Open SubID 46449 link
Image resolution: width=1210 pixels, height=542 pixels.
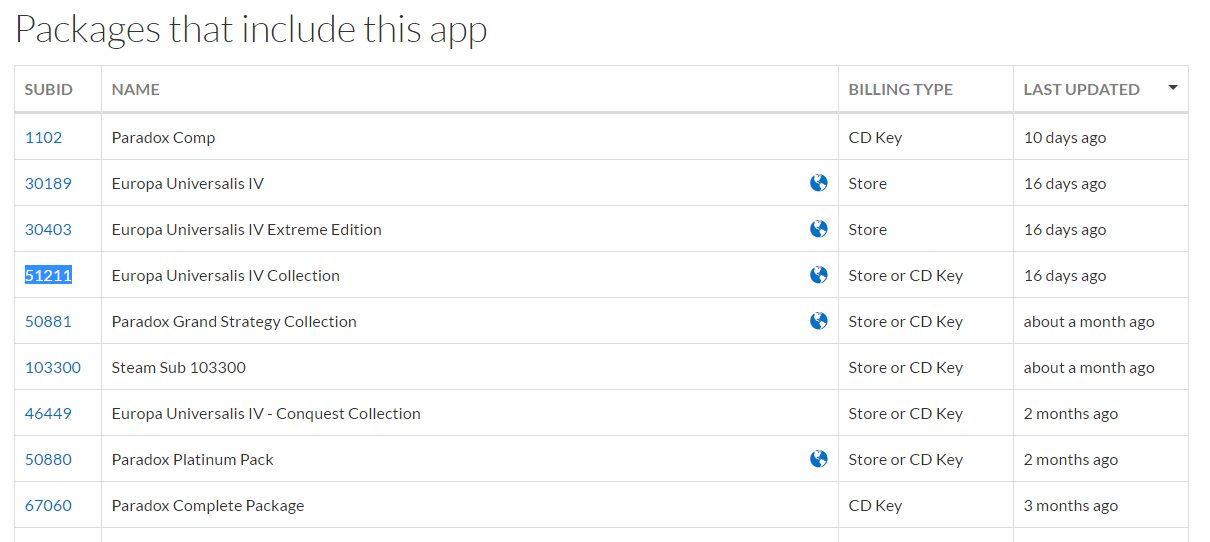(x=48, y=413)
